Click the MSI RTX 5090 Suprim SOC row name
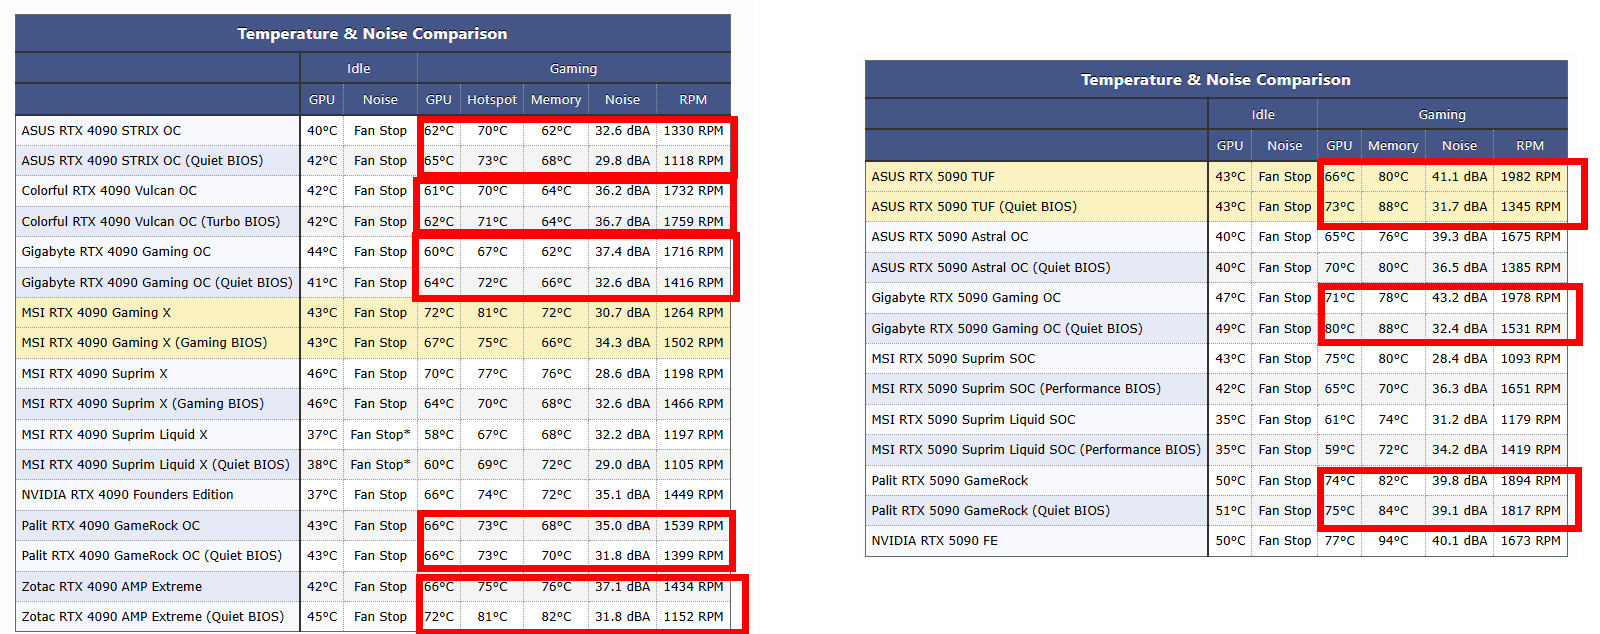This screenshot has width=1600, height=634. (x=953, y=358)
